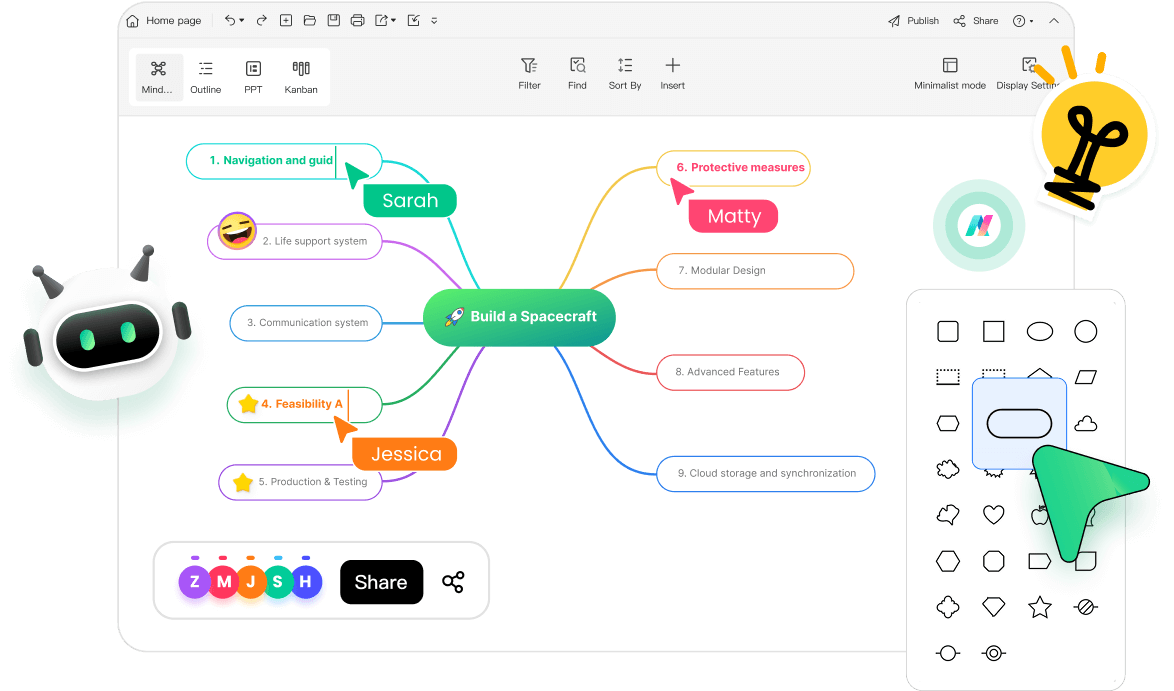The height and width of the screenshot is (691, 1174).
Task: Click the Find icon in the toolbar
Action: point(577,66)
